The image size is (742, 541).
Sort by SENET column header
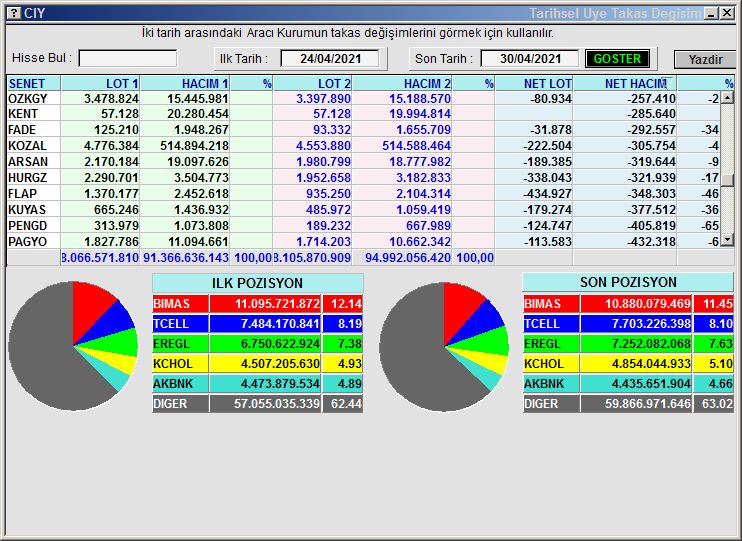34,84
